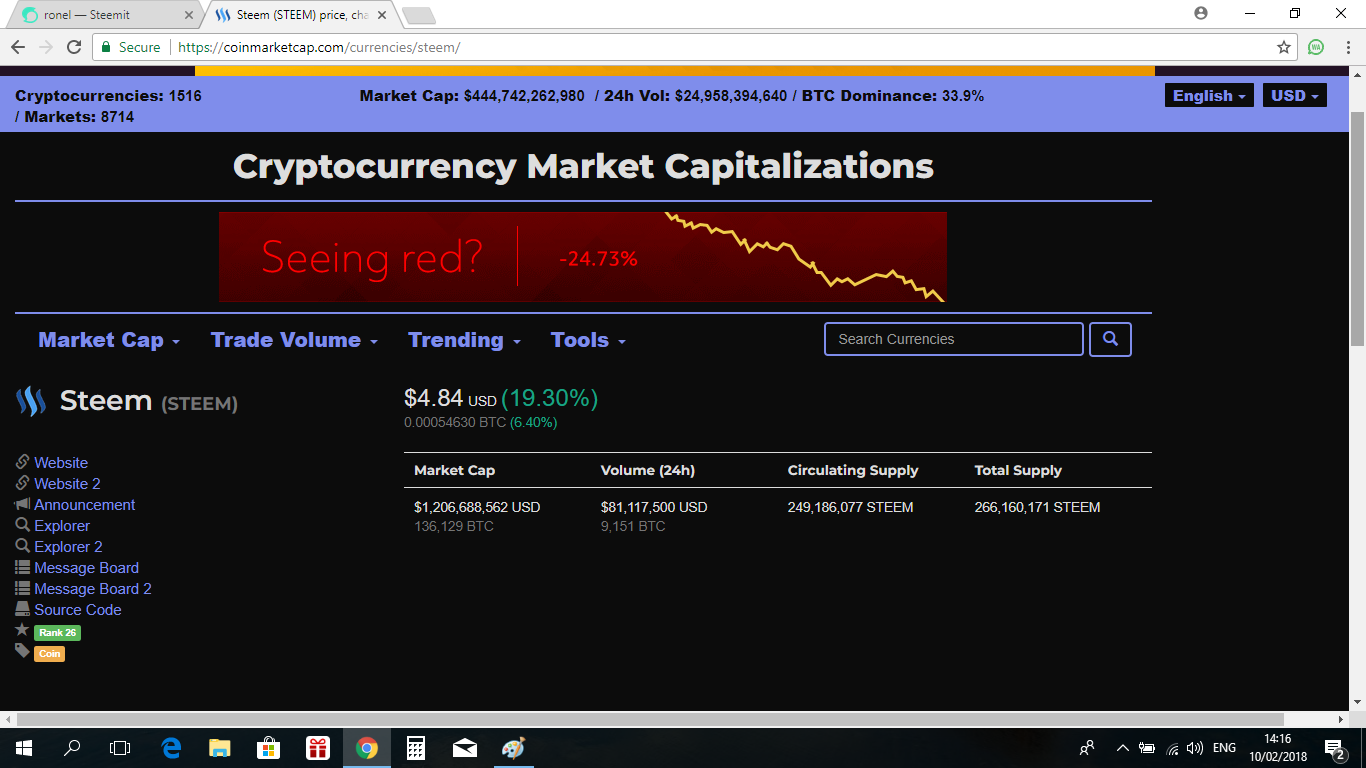Reload the page with refresh icon
1366x768 pixels.
click(74, 47)
